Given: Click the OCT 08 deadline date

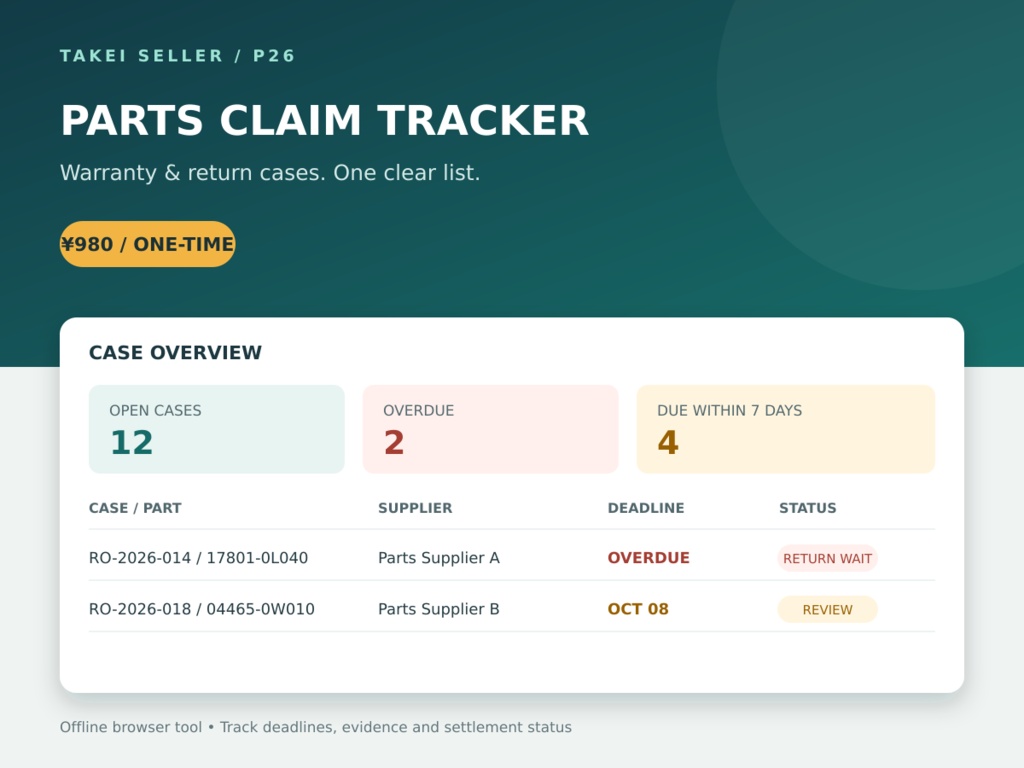Looking at the screenshot, I should 638,609.
